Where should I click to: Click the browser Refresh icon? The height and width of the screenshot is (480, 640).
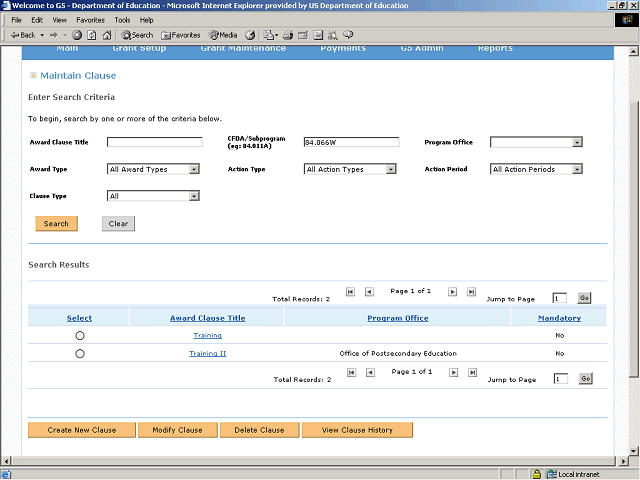click(91, 35)
